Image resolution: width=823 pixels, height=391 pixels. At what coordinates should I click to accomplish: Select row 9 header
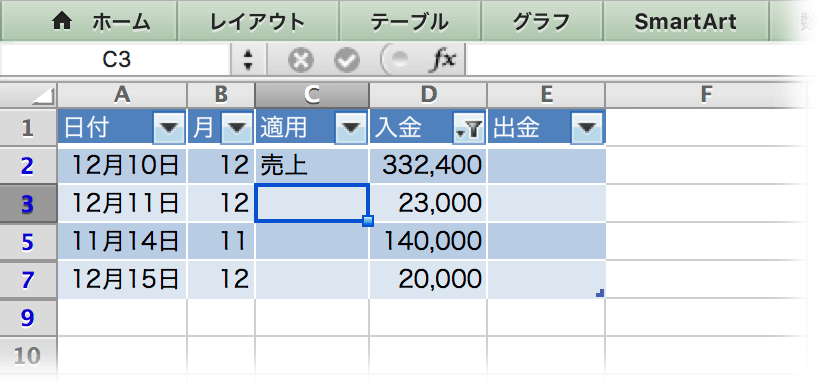click(28, 318)
